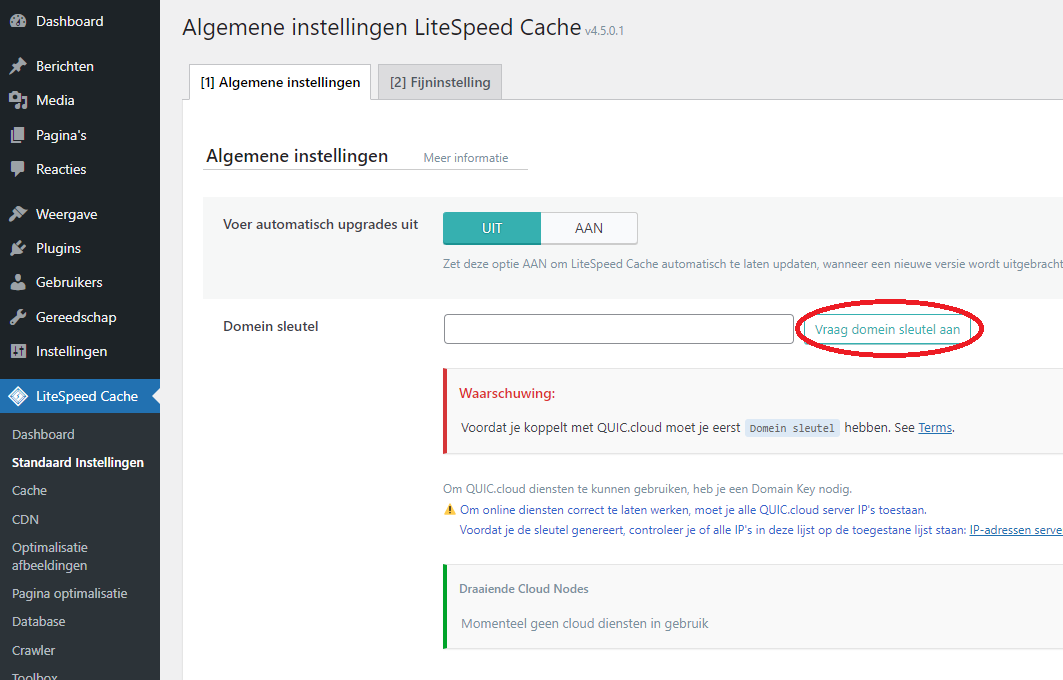This screenshot has height=680, width=1063.
Task: Select the Gebruikers person icon
Action: point(18,282)
